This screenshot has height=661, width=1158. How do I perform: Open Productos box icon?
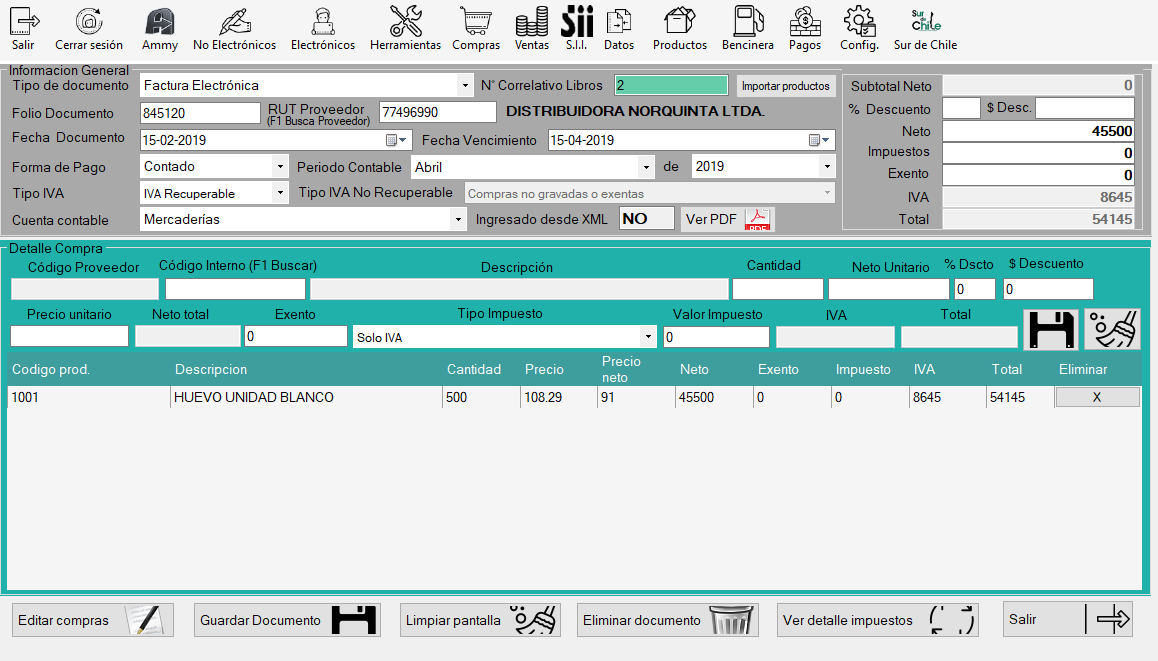(679, 28)
